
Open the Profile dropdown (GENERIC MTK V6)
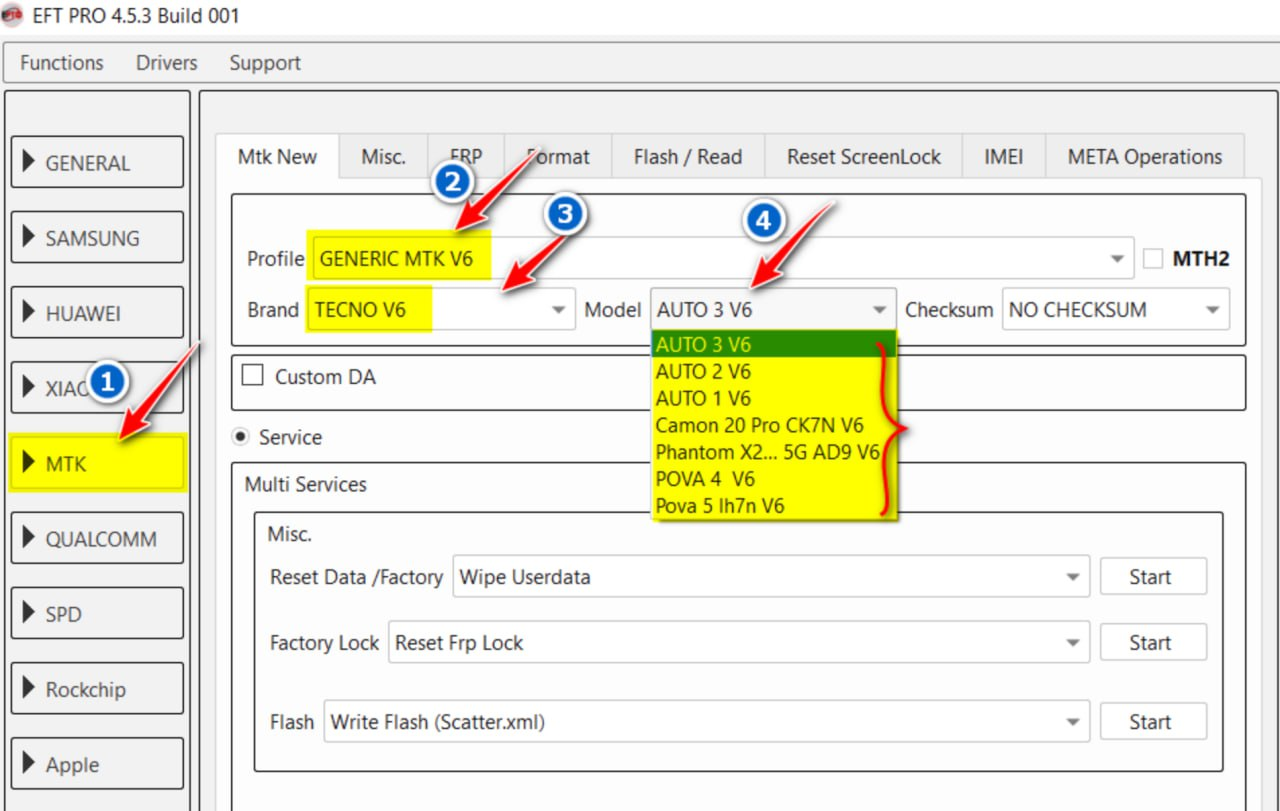(x=722, y=258)
